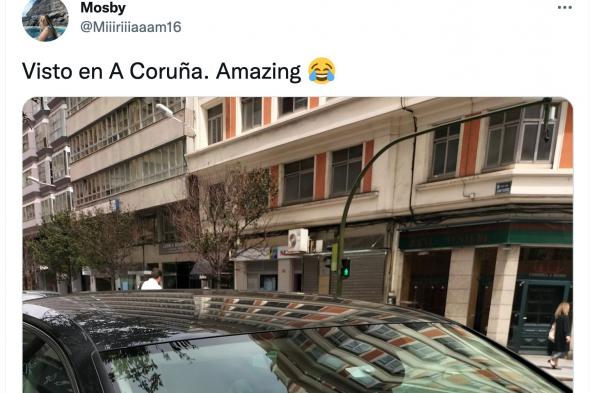
Task: Open the attached street photo
Action: point(298,245)
